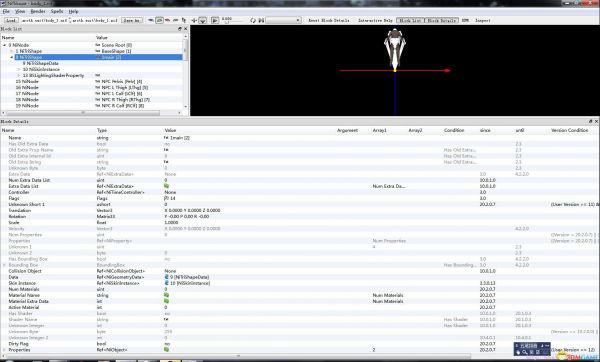Click the Play animation button
Screen dimensions: 600x362
coord(215,20)
